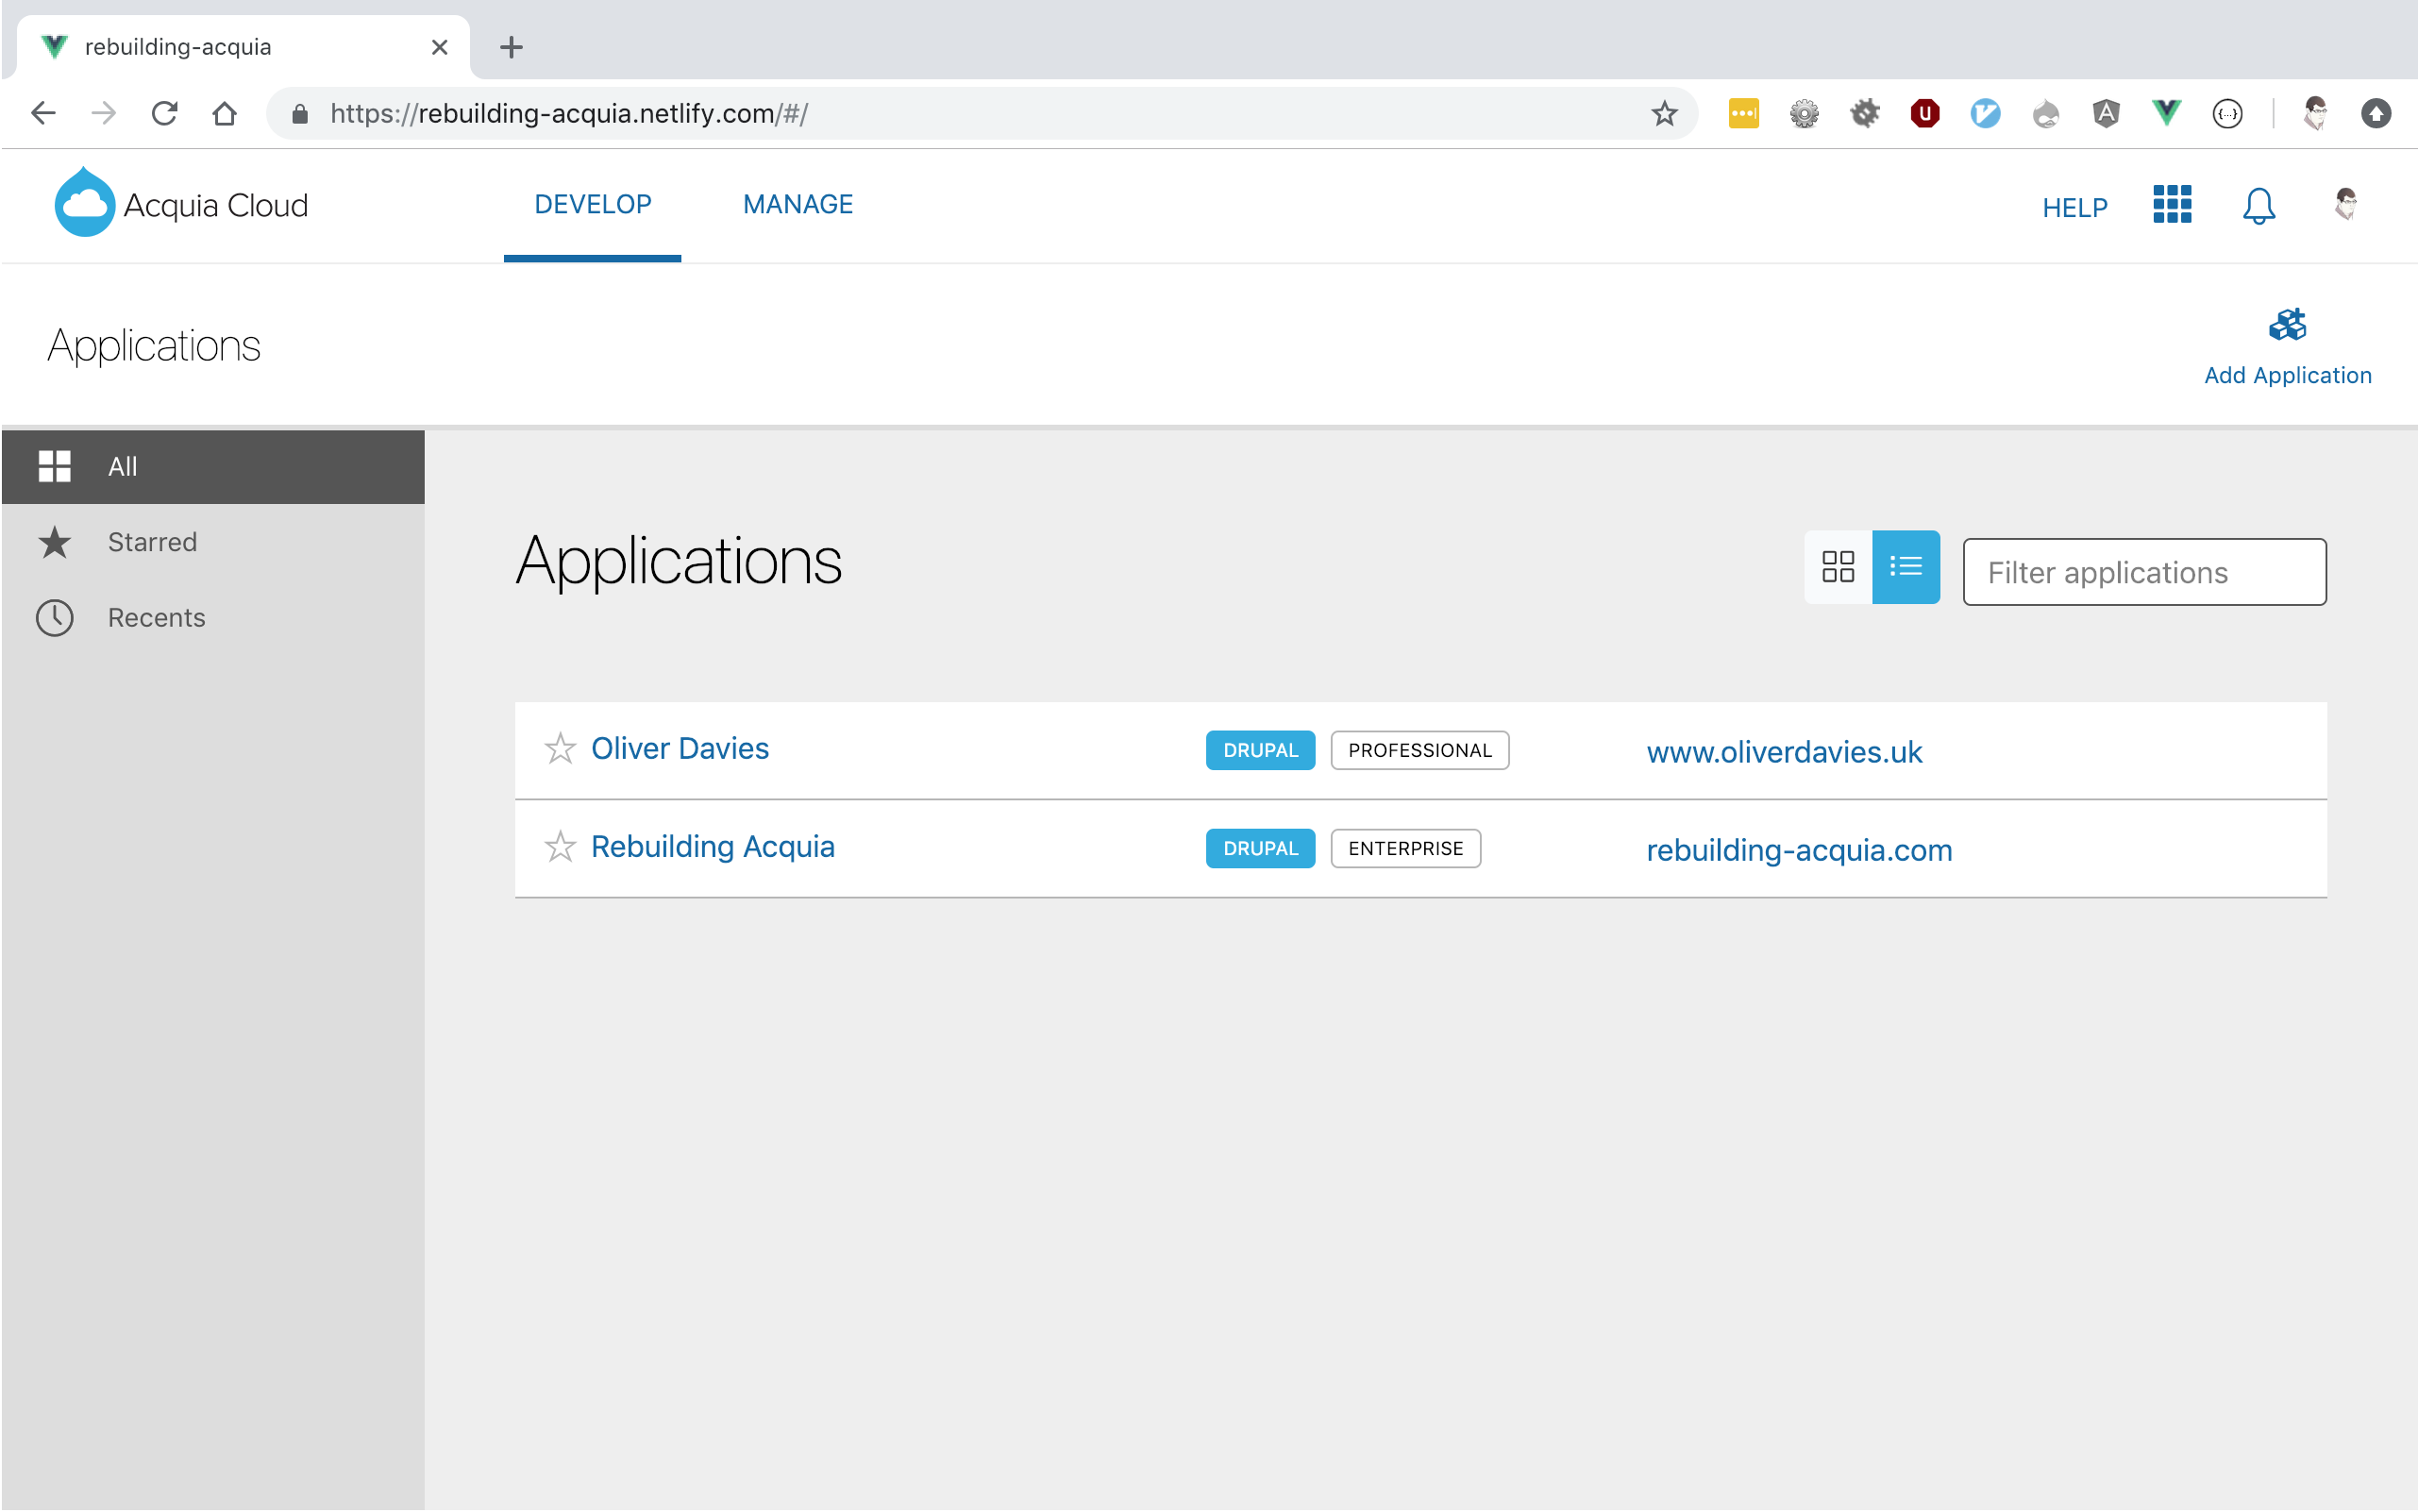Star the Rebuilding Acquia application
2418x1512 pixels.
[560, 847]
